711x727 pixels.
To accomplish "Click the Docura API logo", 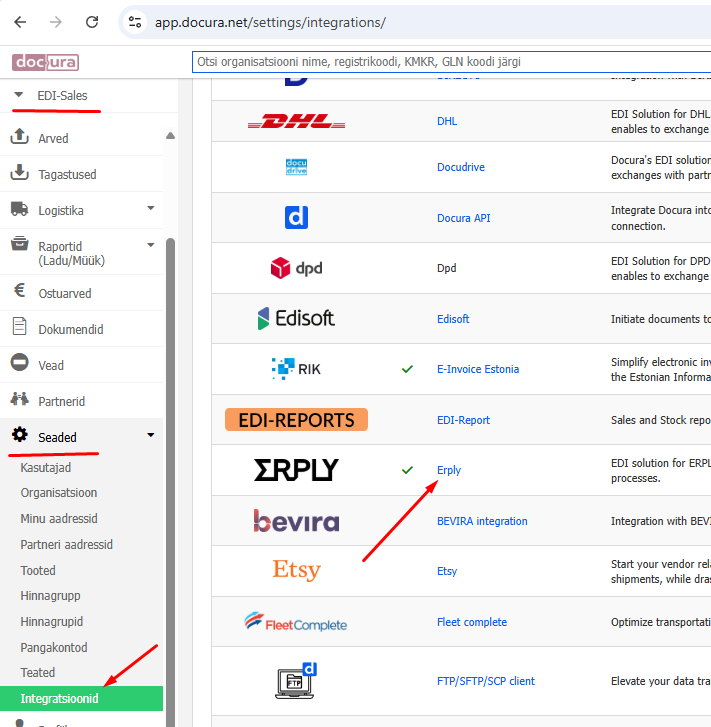I will coord(296,217).
